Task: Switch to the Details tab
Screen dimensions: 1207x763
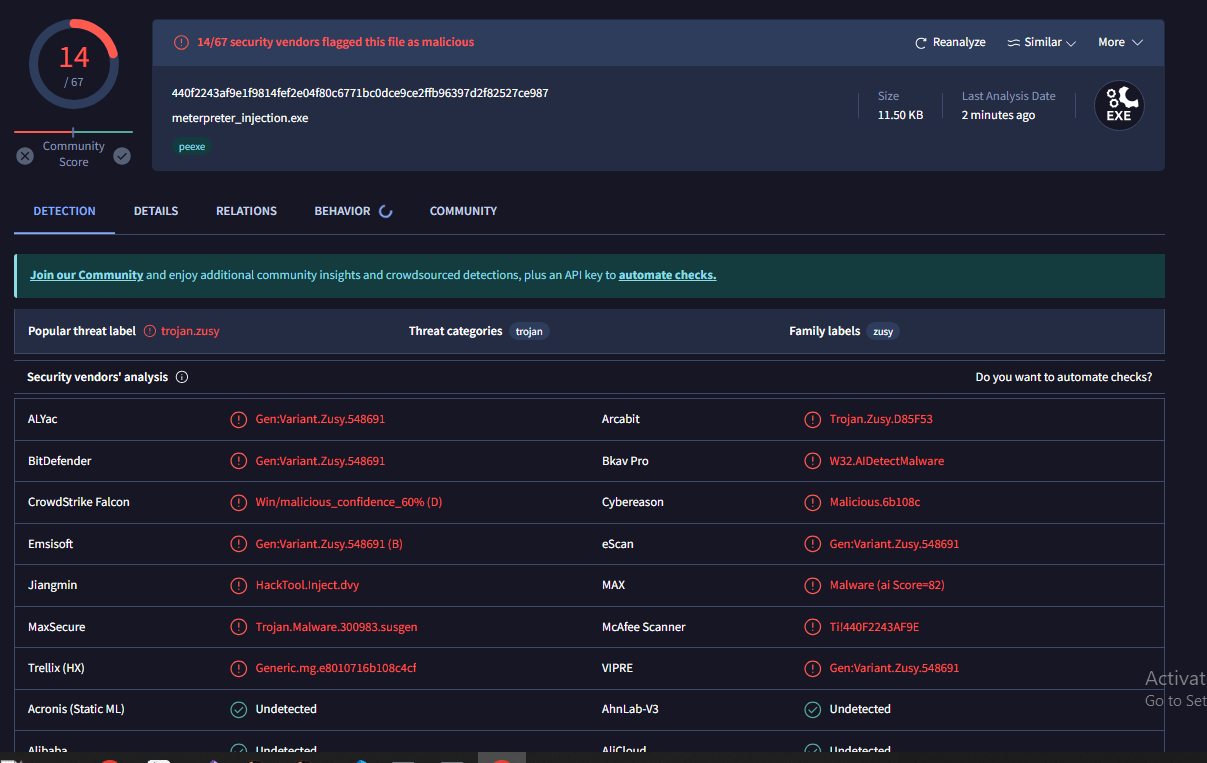Action: pyautogui.click(x=156, y=211)
